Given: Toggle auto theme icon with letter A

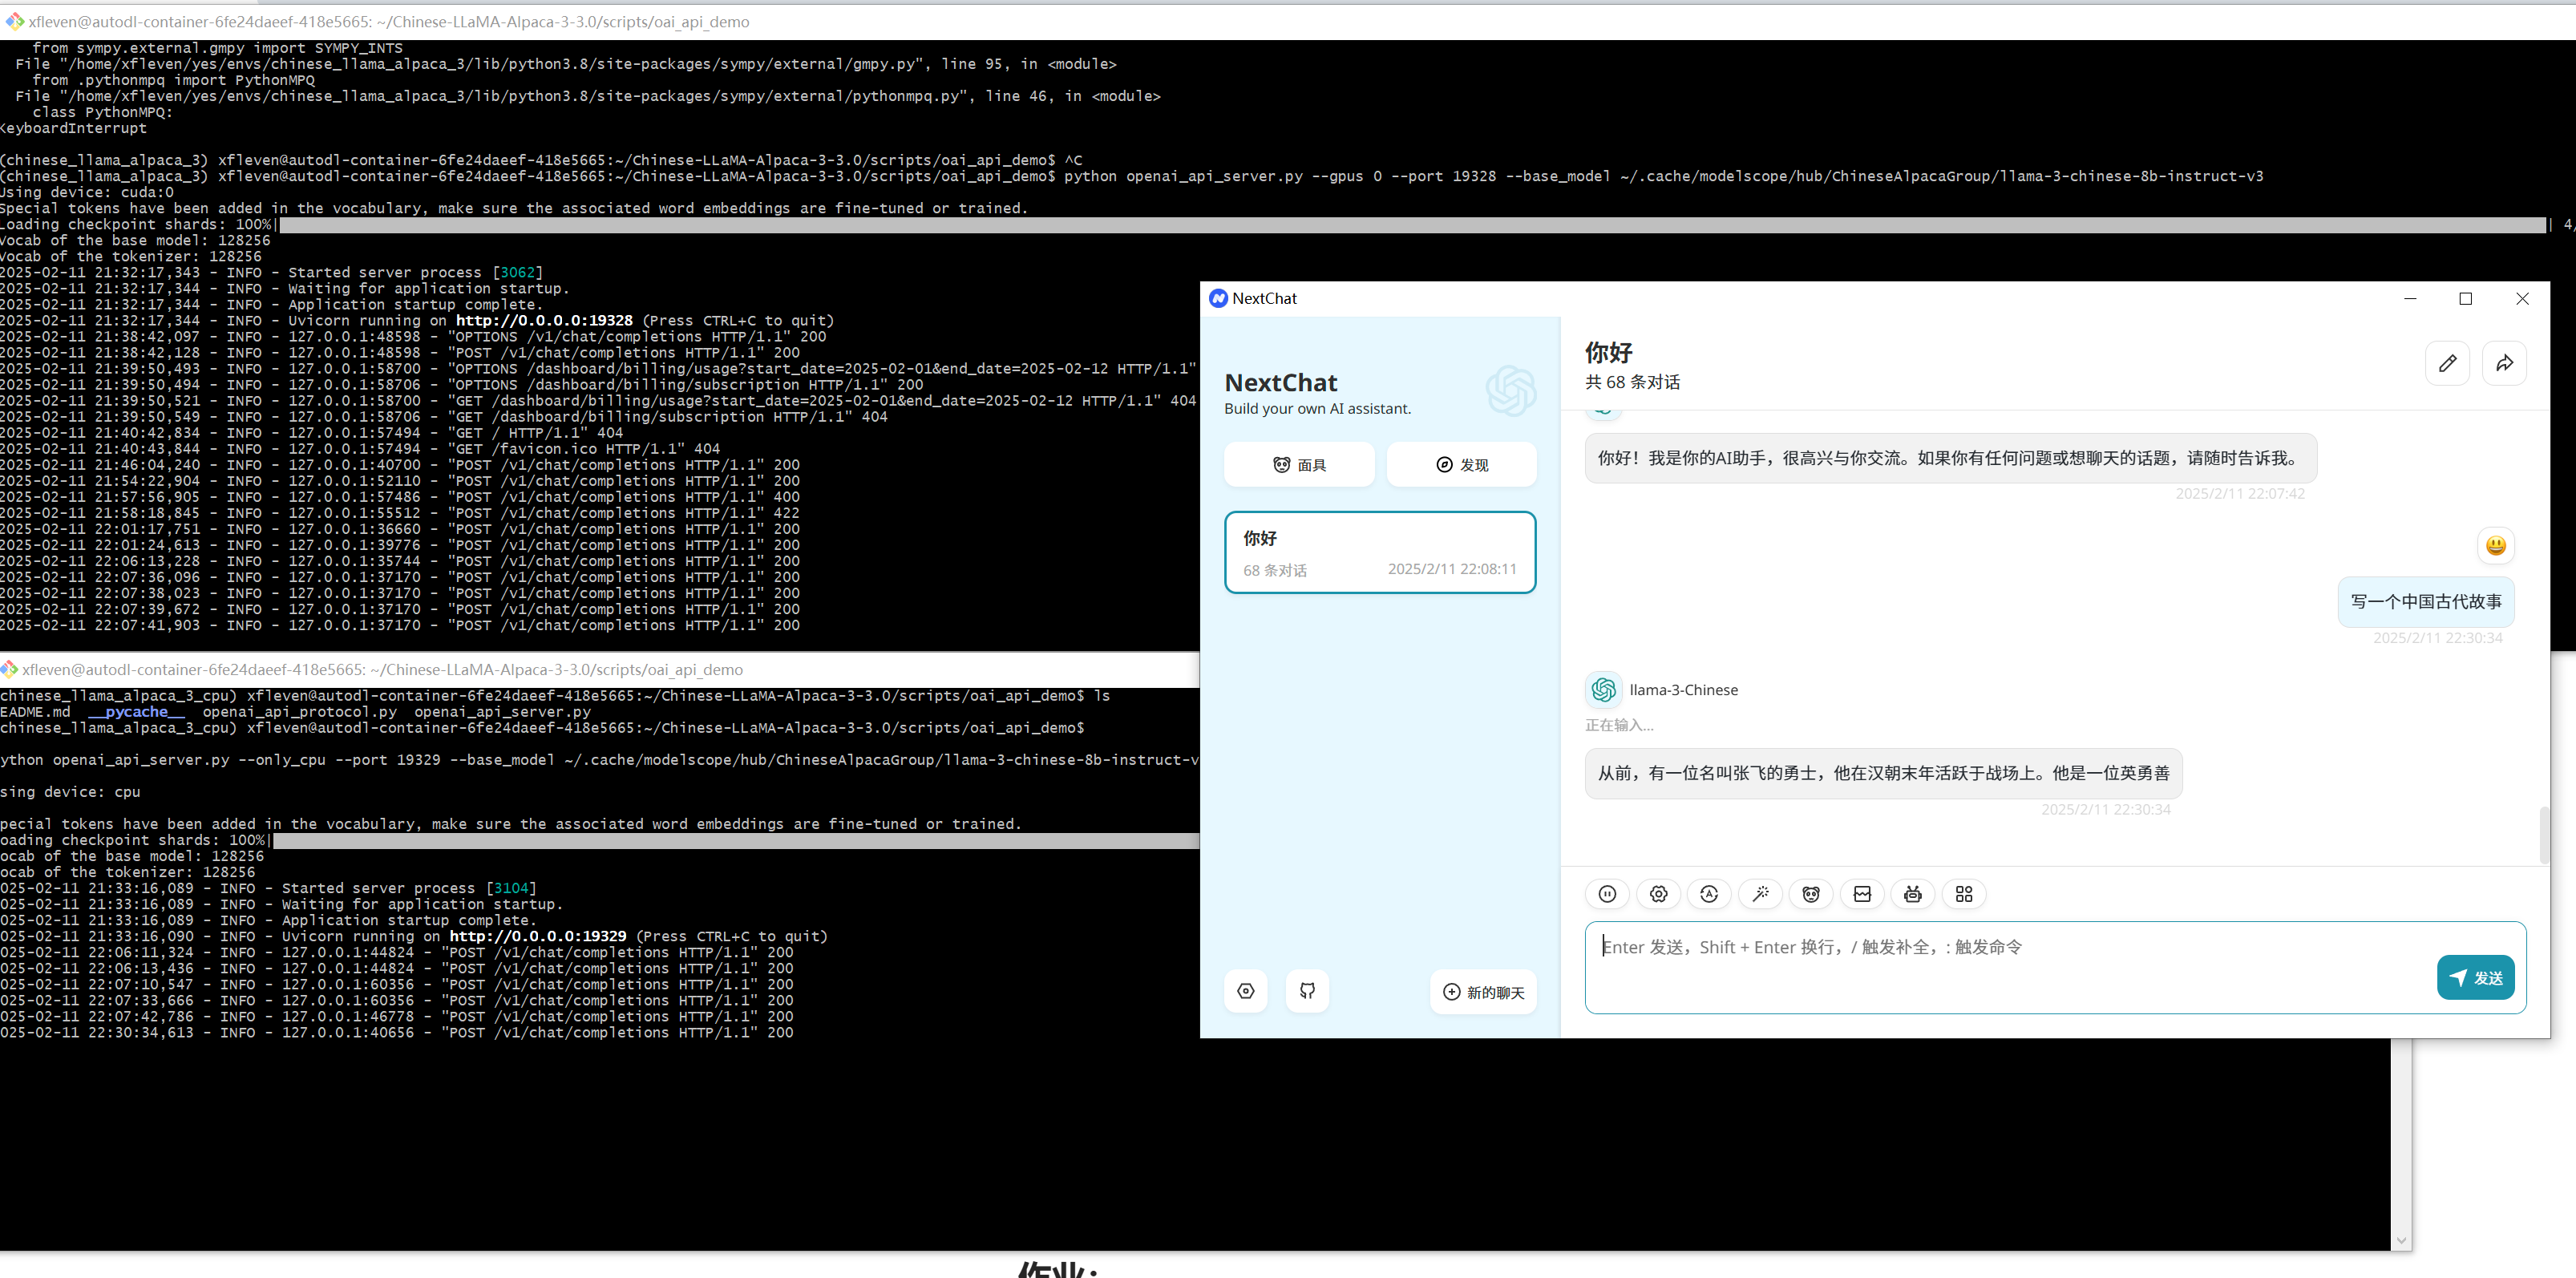Looking at the screenshot, I should [x=1709, y=894].
